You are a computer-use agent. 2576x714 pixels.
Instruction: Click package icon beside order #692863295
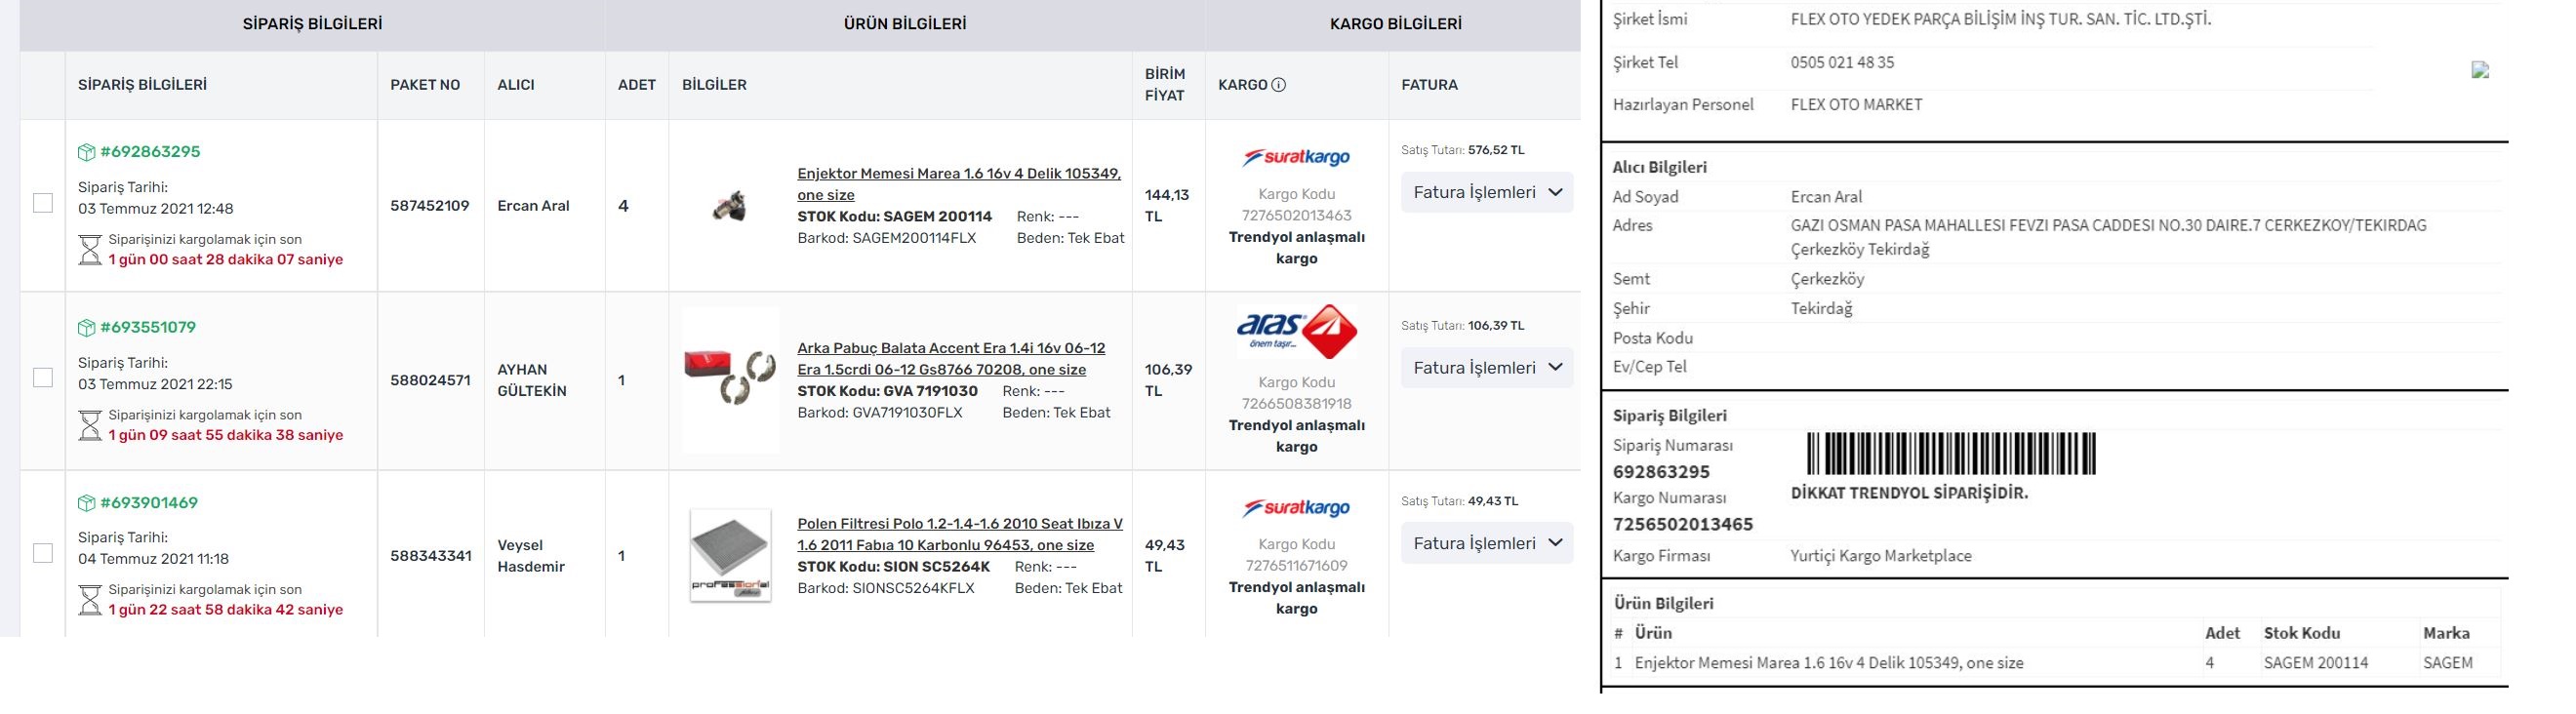coord(87,153)
